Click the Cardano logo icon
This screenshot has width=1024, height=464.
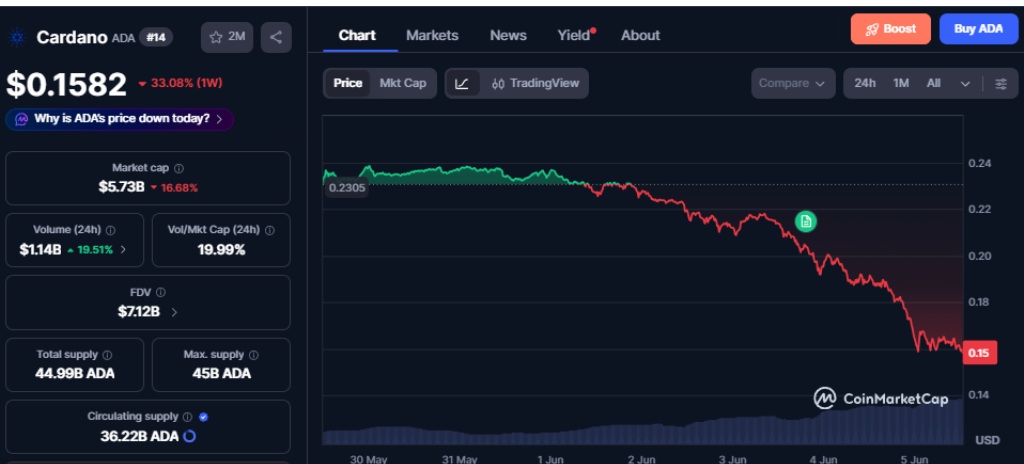(x=17, y=37)
